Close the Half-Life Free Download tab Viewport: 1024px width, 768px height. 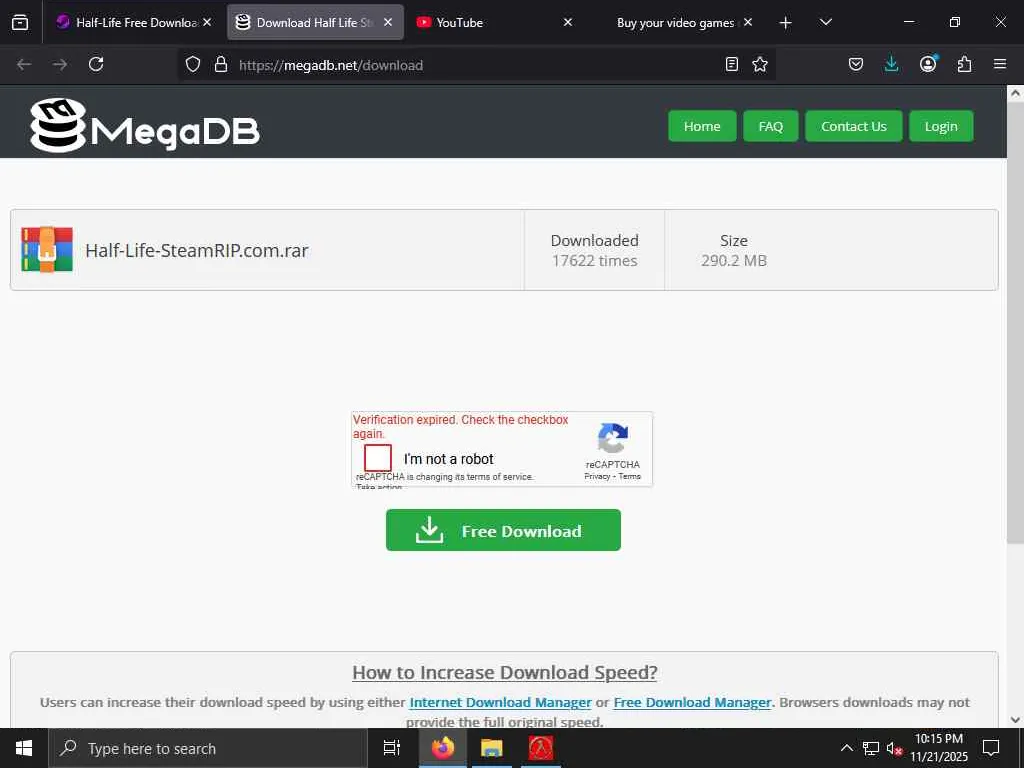tap(207, 22)
